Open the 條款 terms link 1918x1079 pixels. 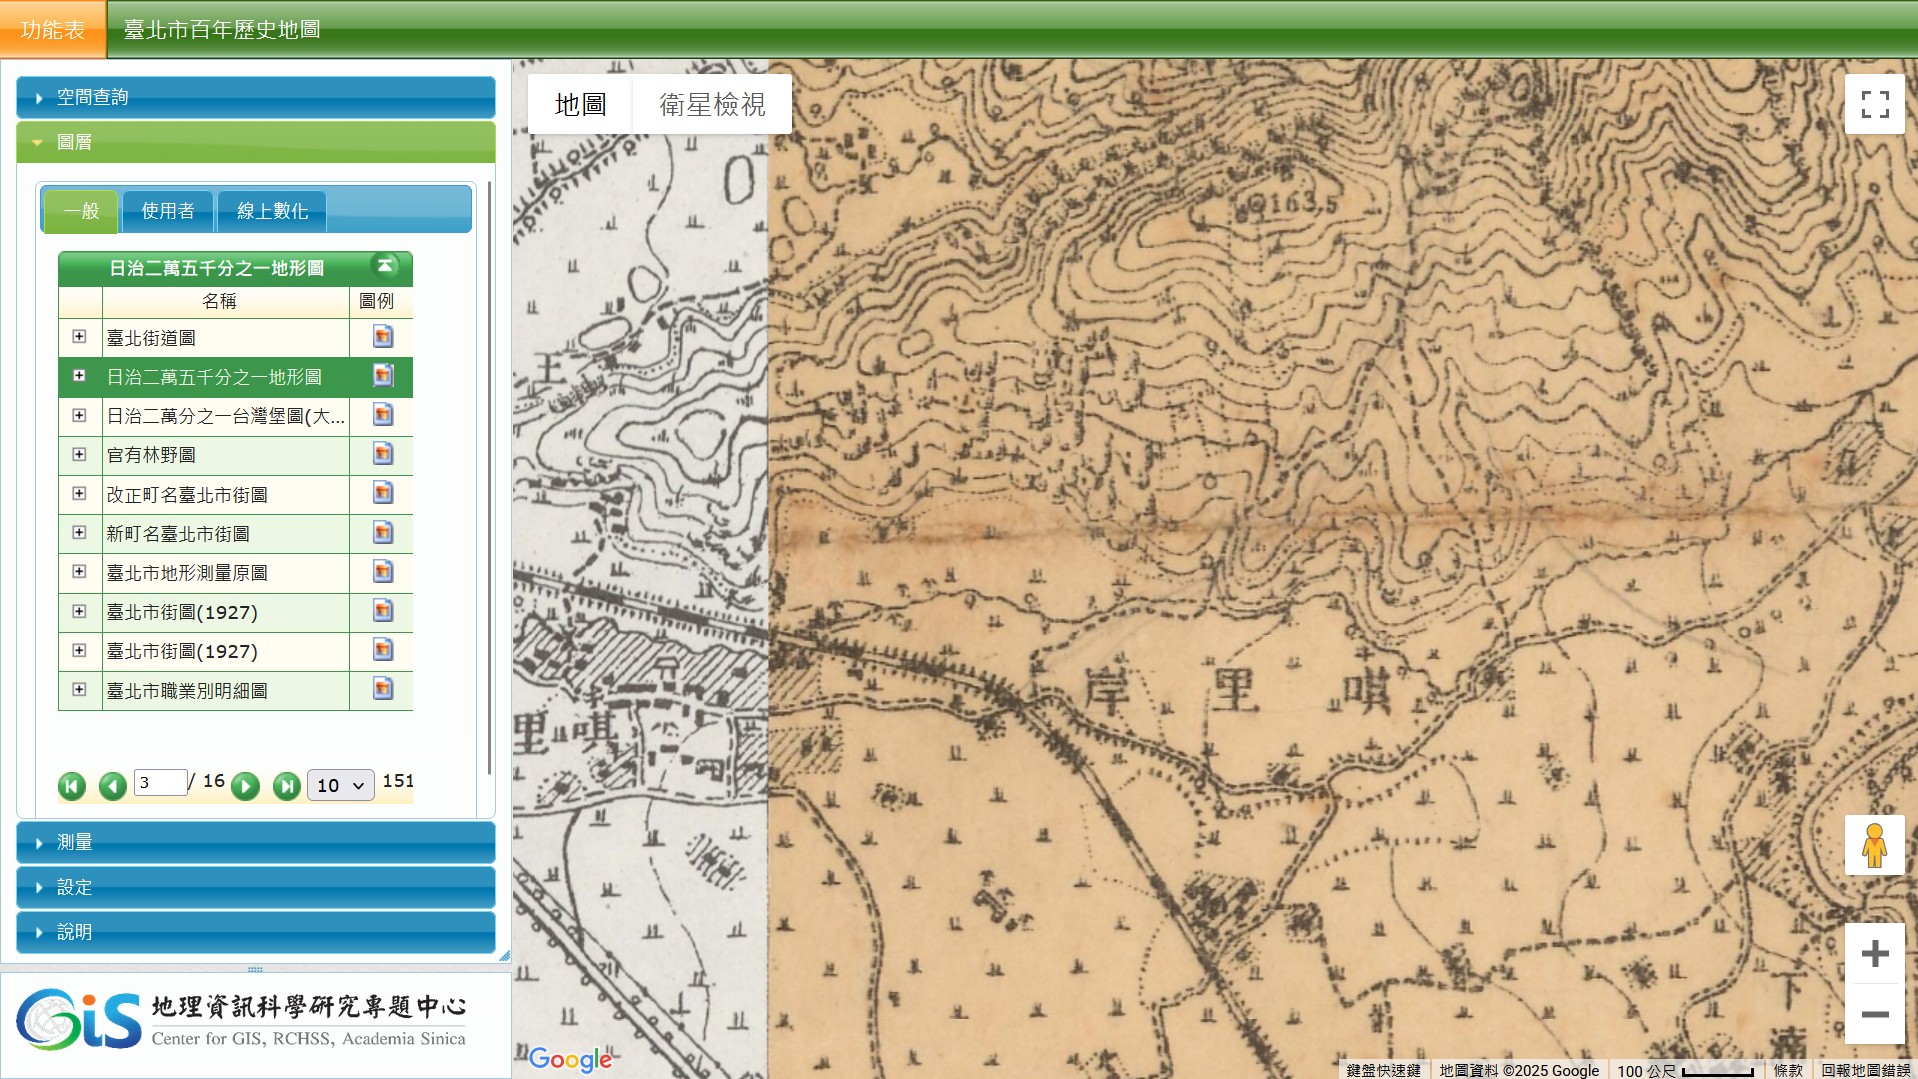[x=1787, y=1070]
